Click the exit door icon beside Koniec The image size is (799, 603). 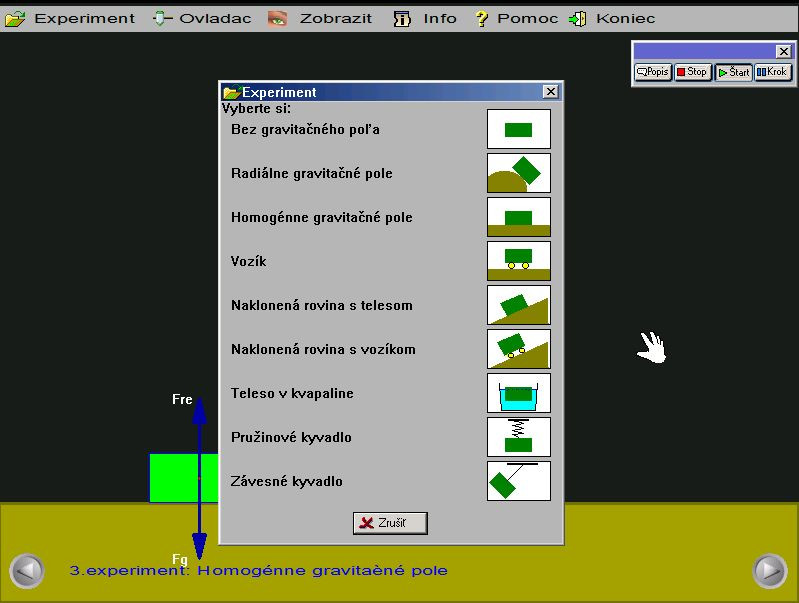[577, 19]
